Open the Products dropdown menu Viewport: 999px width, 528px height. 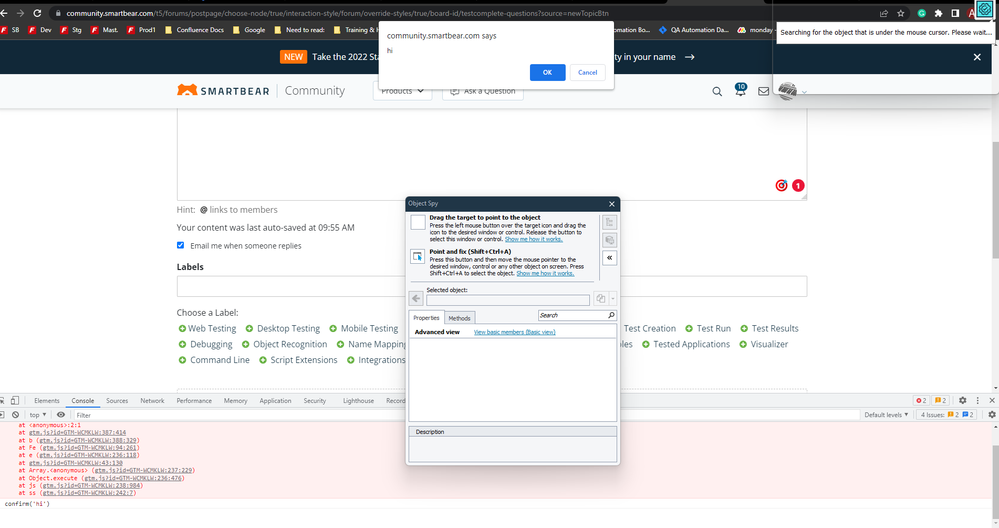coord(402,91)
